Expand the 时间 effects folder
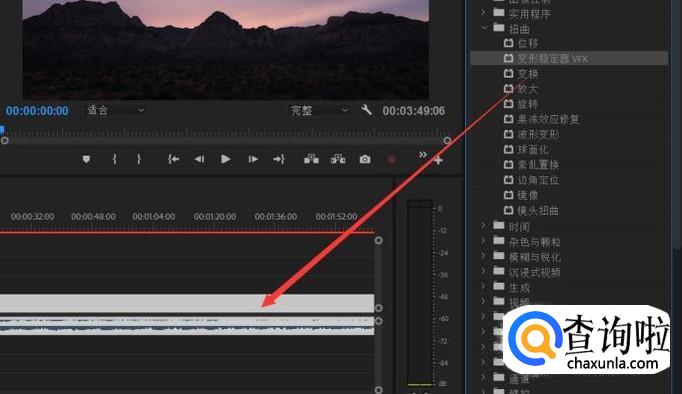This screenshot has width=682, height=394. pyautogui.click(x=483, y=225)
